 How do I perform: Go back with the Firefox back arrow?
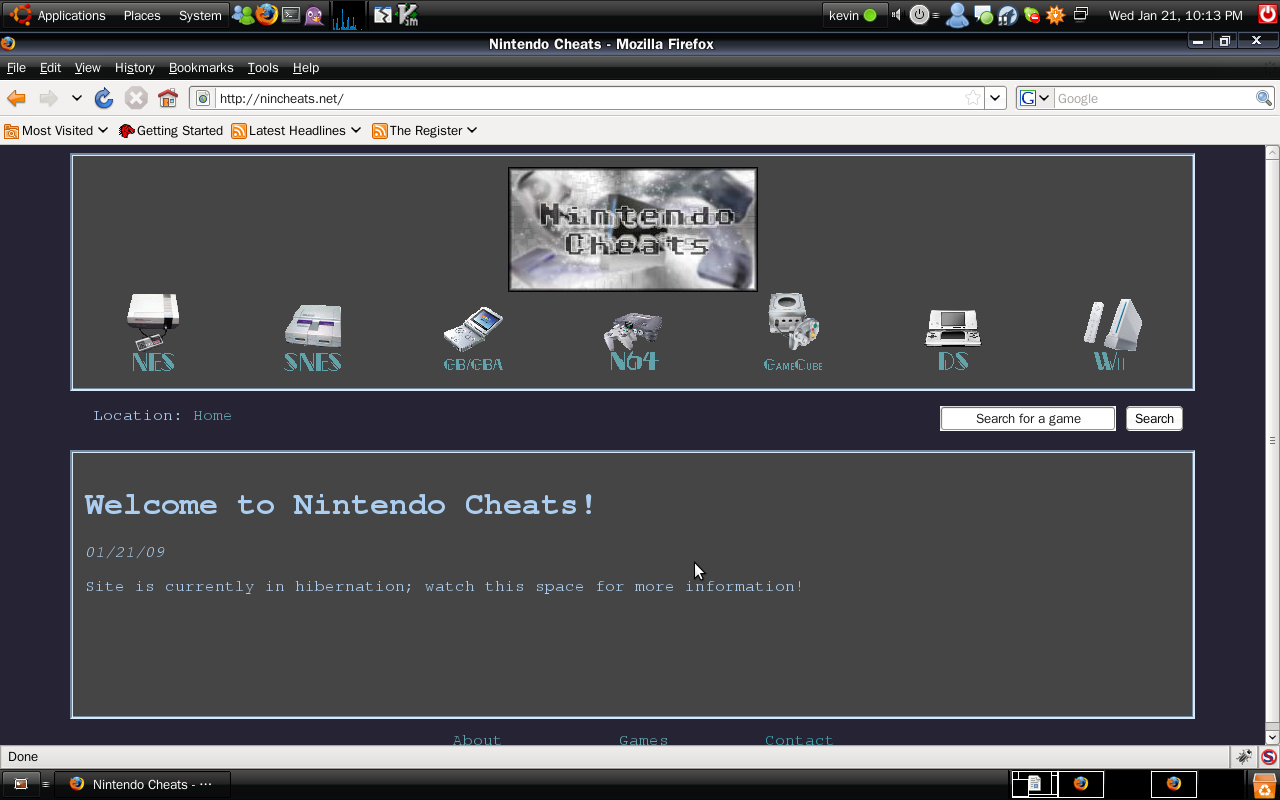pyautogui.click(x=16, y=98)
